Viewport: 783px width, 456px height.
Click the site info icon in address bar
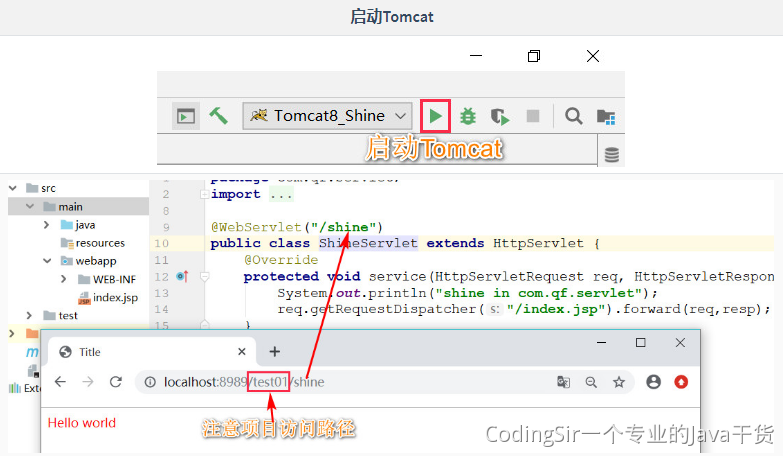coord(150,382)
